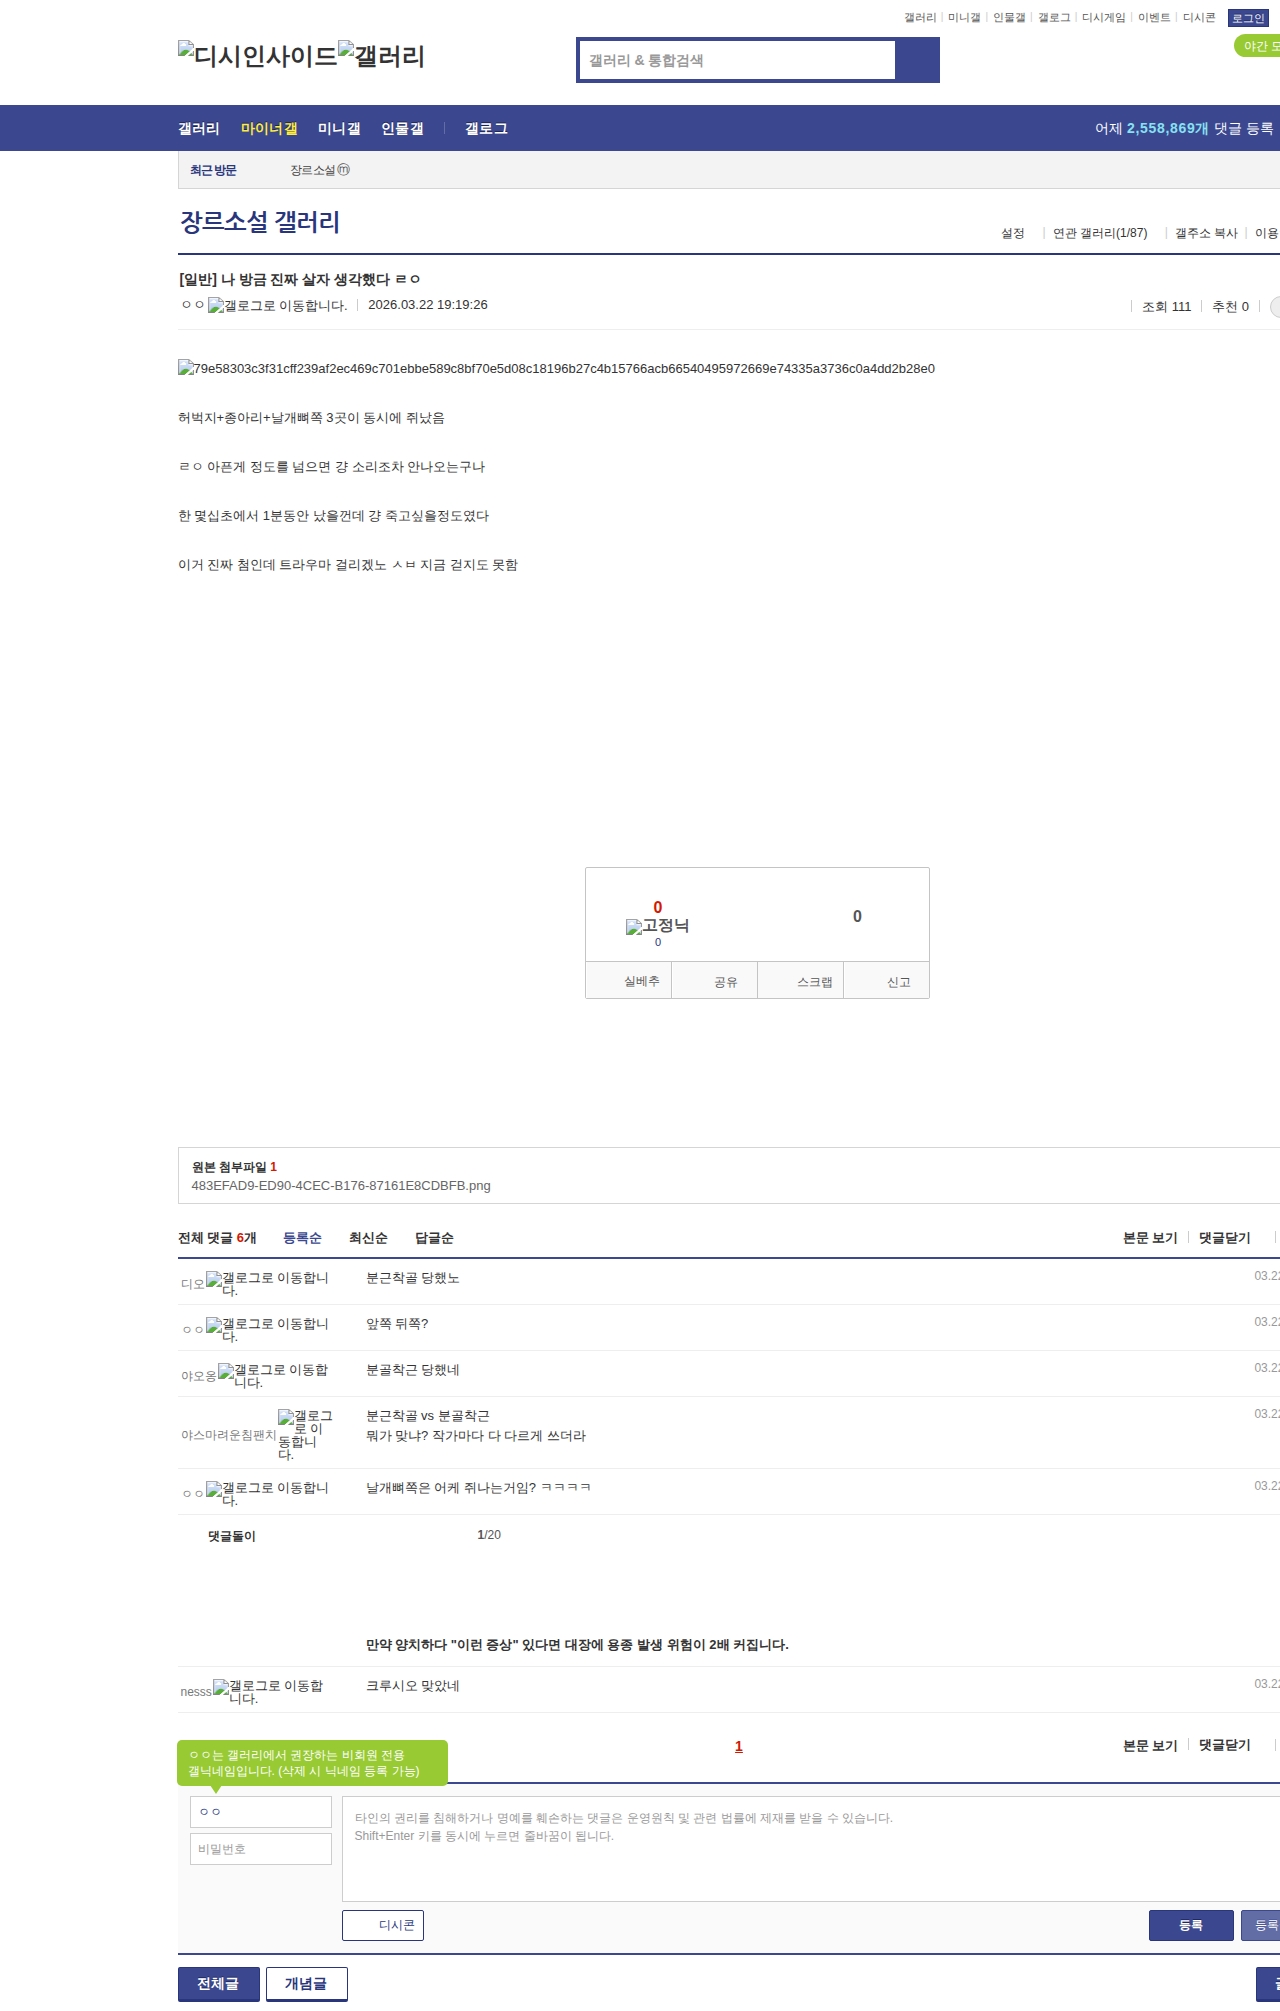
Task: Sort comments by 등록순
Action: pyautogui.click(x=302, y=1238)
